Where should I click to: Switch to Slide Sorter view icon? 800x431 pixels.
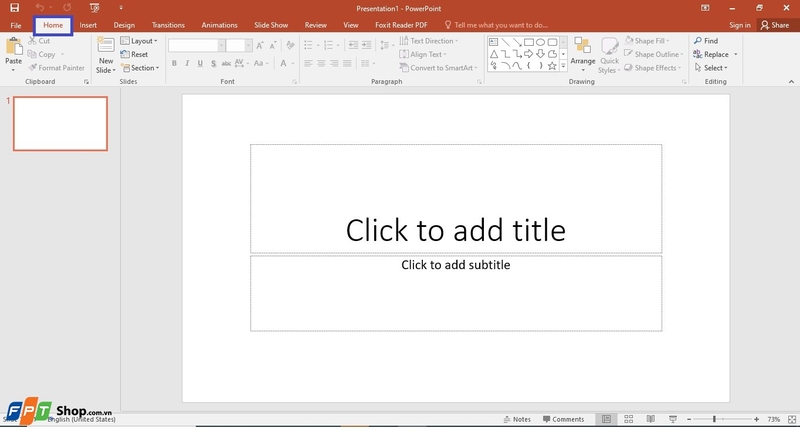click(x=629, y=419)
